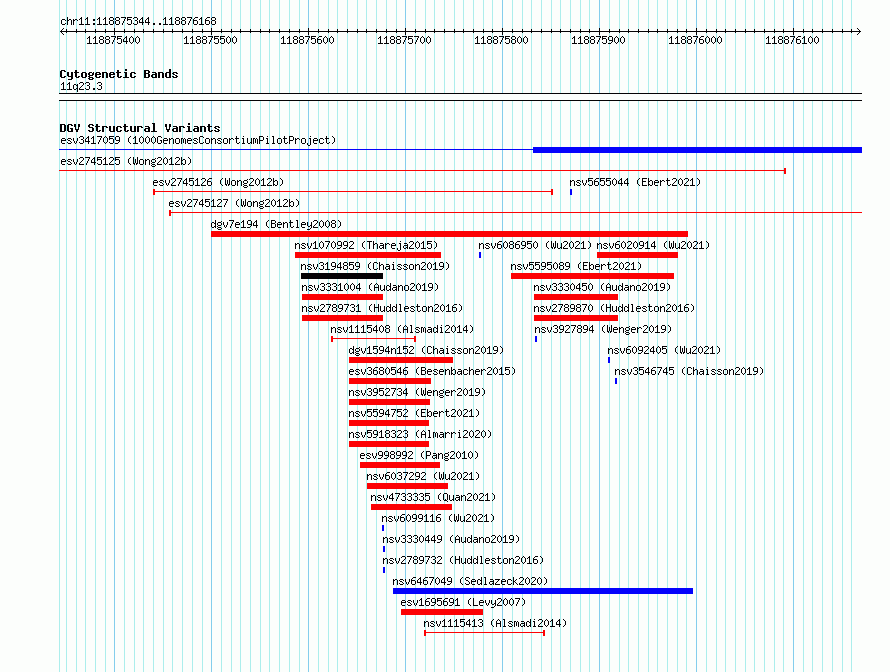Click ruler position 118875400

(113, 40)
